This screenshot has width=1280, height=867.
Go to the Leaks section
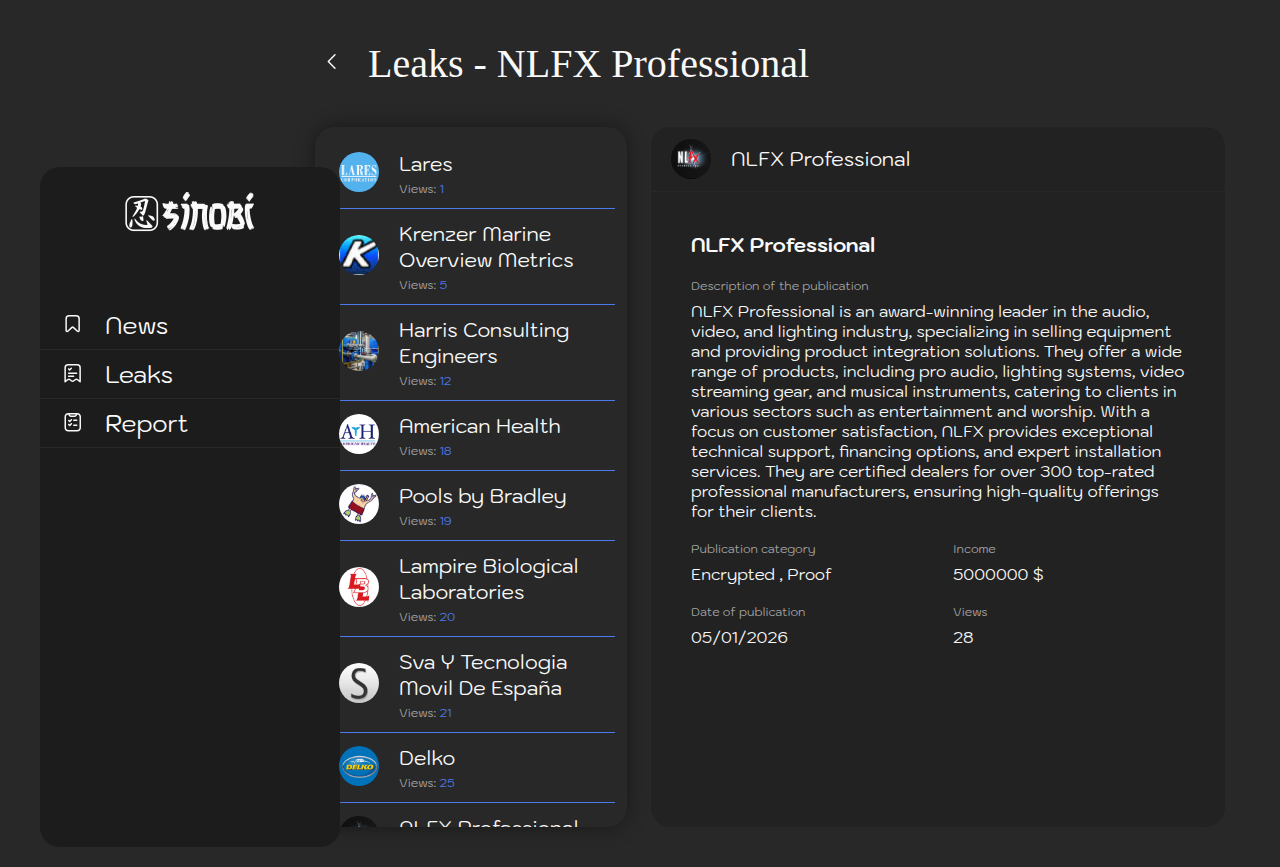point(139,375)
